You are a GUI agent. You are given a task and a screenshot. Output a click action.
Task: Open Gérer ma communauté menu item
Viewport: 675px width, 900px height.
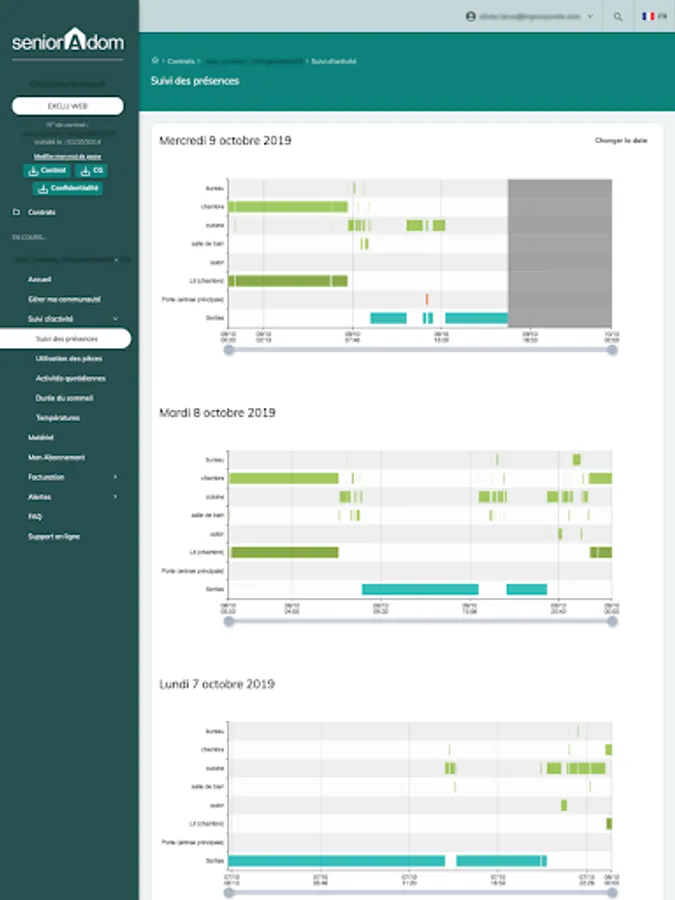(64, 299)
